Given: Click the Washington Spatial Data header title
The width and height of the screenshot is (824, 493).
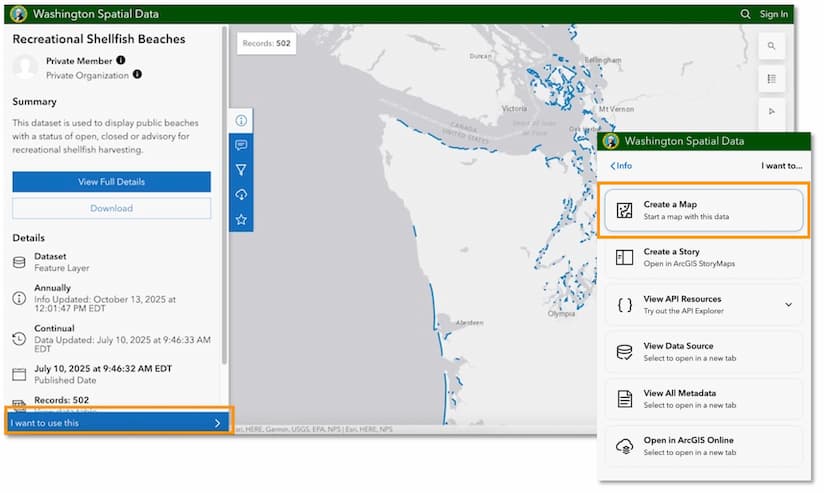Looking at the screenshot, I should tap(96, 14).
